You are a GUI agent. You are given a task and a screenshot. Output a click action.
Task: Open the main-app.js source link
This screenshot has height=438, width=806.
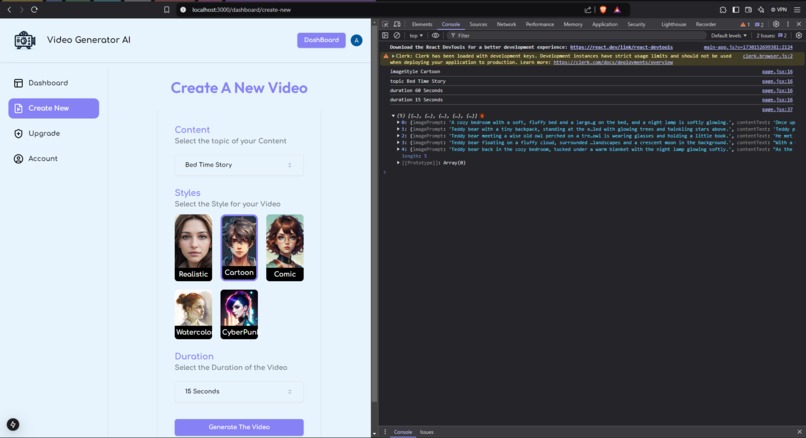tap(748, 47)
